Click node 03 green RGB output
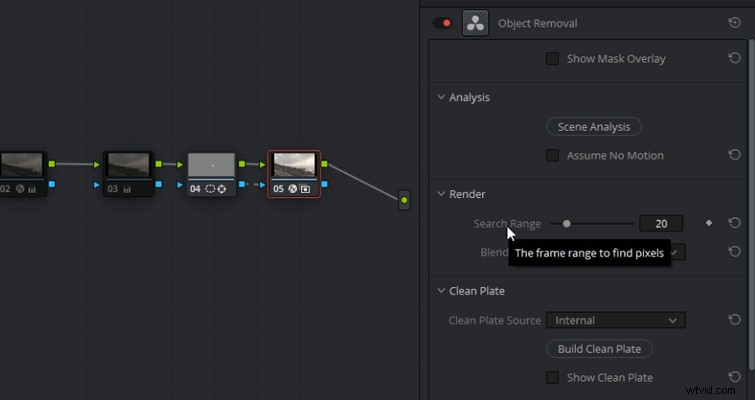755x400 pixels. click(158, 164)
